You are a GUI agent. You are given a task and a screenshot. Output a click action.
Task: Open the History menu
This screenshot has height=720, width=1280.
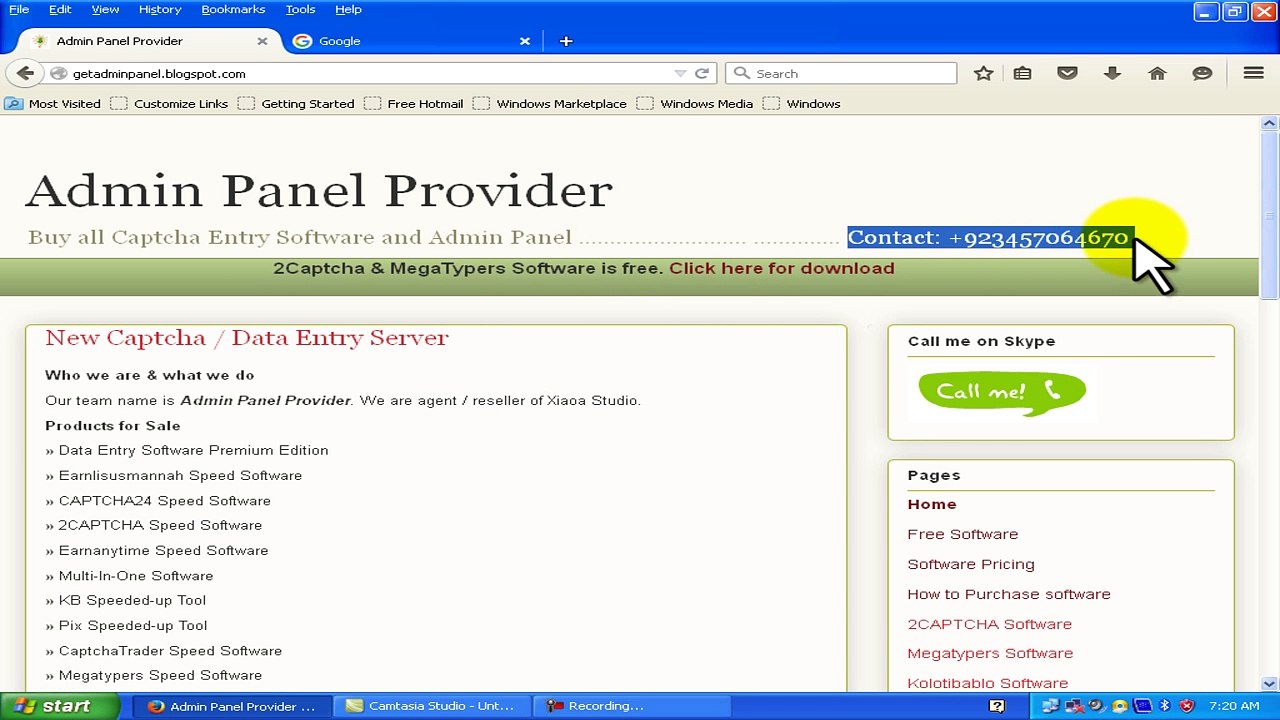click(x=160, y=9)
